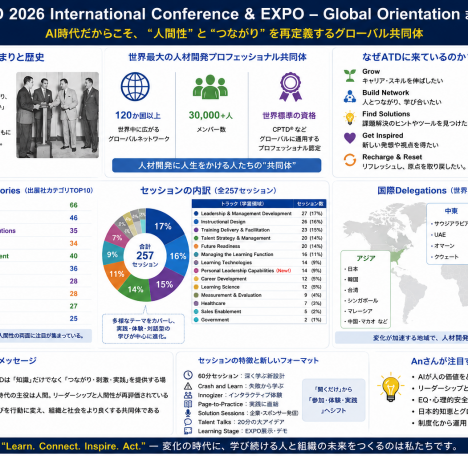The width and height of the screenshot is (468, 456).
Task: Click the purple award ribbon icon
Action: coord(290,87)
